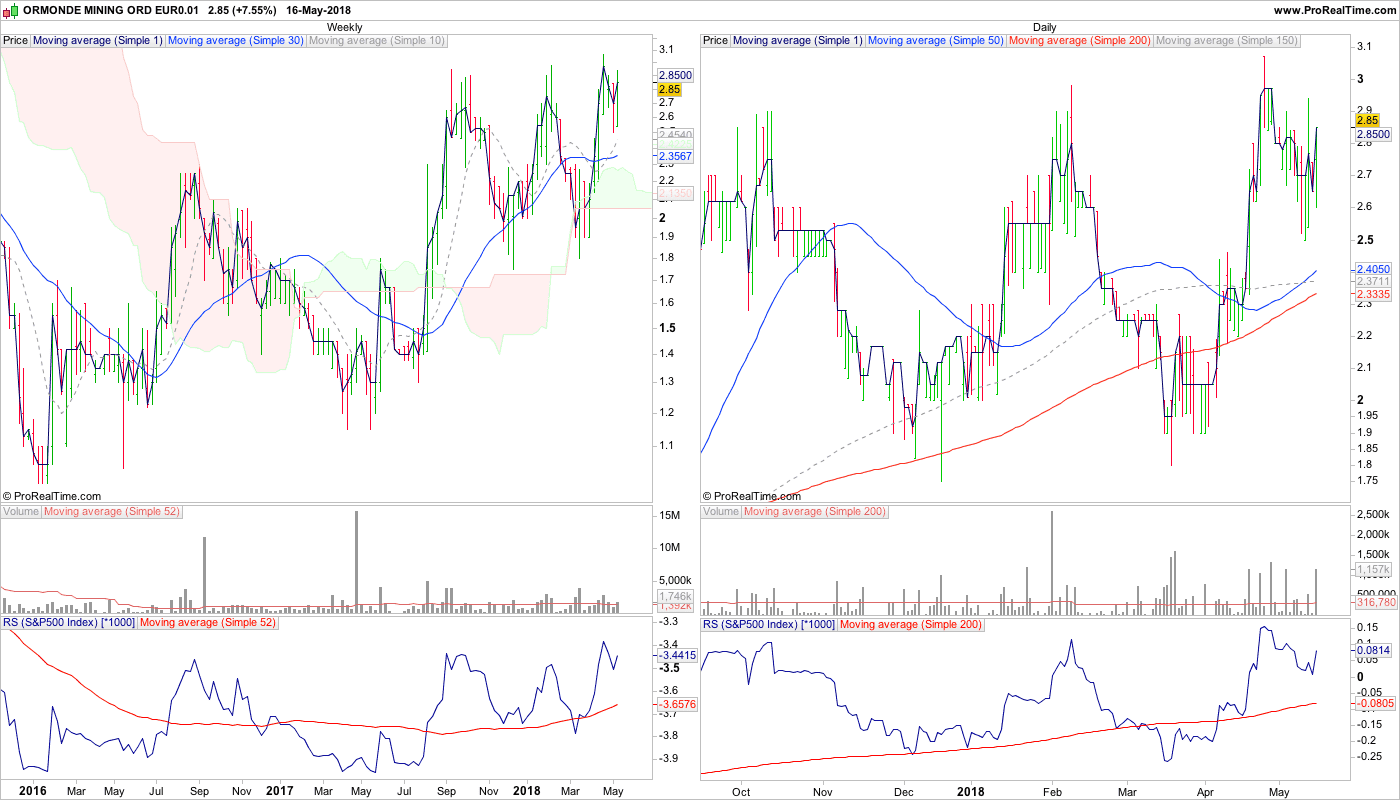The width and height of the screenshot is (1400, 800).
Task: Click Moving average (Simple 200) in Daily RS panel
Action: click(910, 624)
